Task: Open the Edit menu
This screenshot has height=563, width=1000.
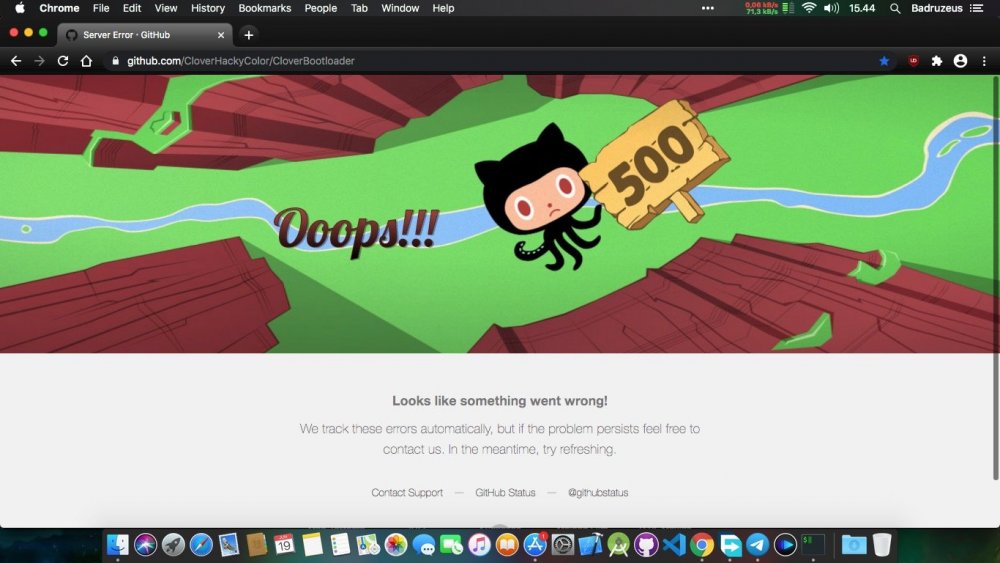Action: tap(132, 8)
